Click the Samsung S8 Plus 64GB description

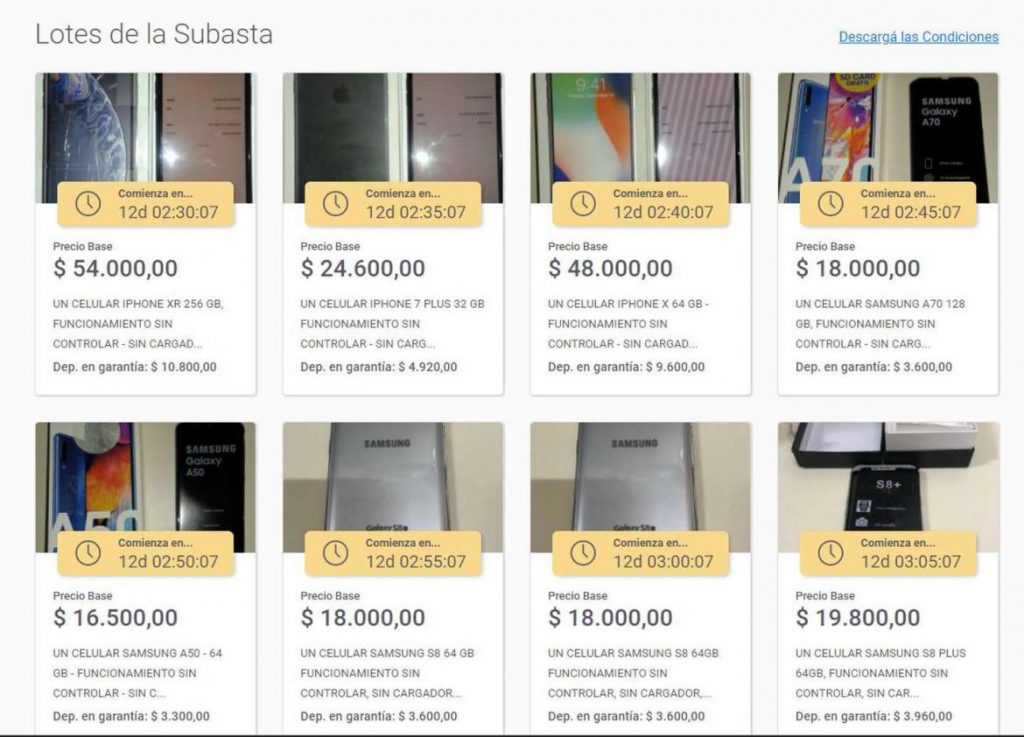click(x=880, y=673)
